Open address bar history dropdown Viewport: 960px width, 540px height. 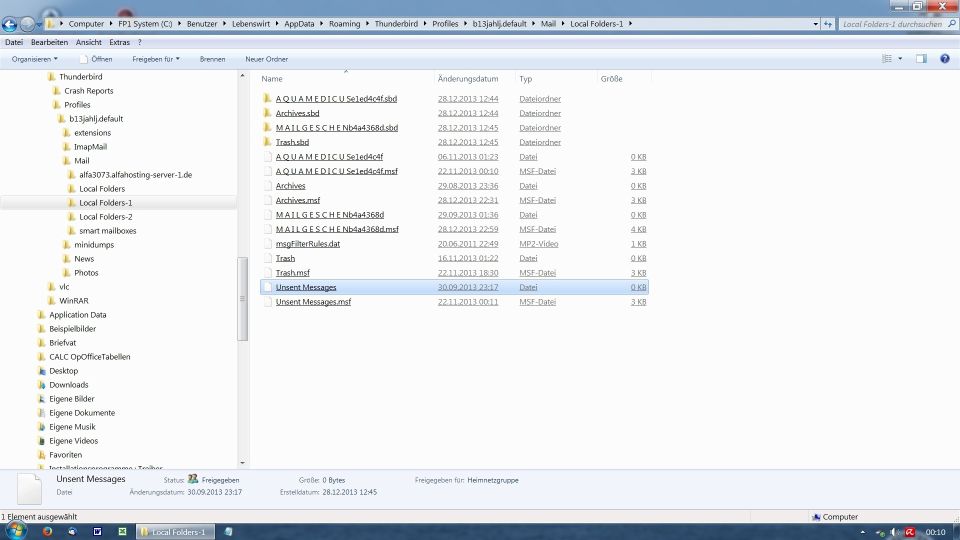click(816, 24)
